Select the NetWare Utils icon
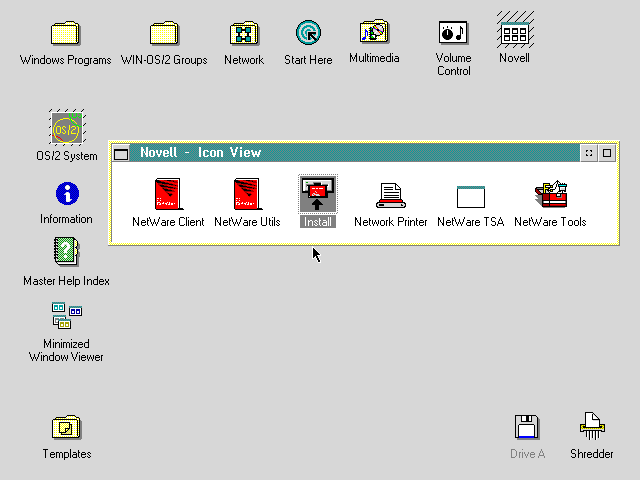Image resolution: width=640 pixels, height=480 pixels. [247, 194]
